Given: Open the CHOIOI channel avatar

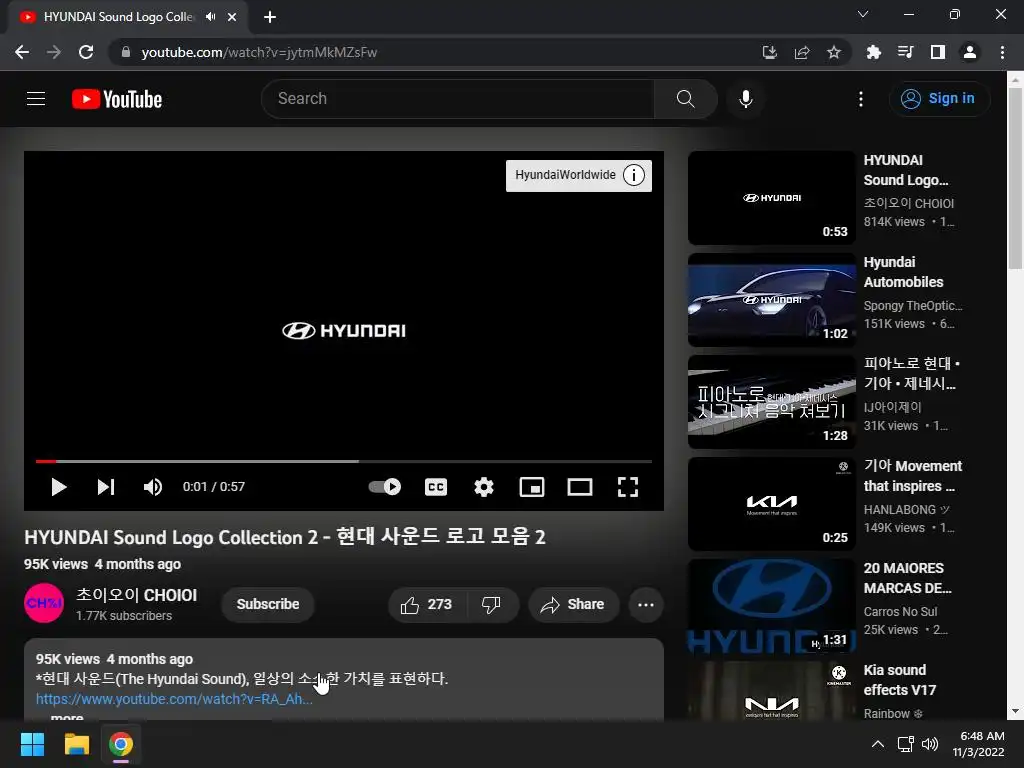Looking at the screenshot, I should click(x=44, y=603).
